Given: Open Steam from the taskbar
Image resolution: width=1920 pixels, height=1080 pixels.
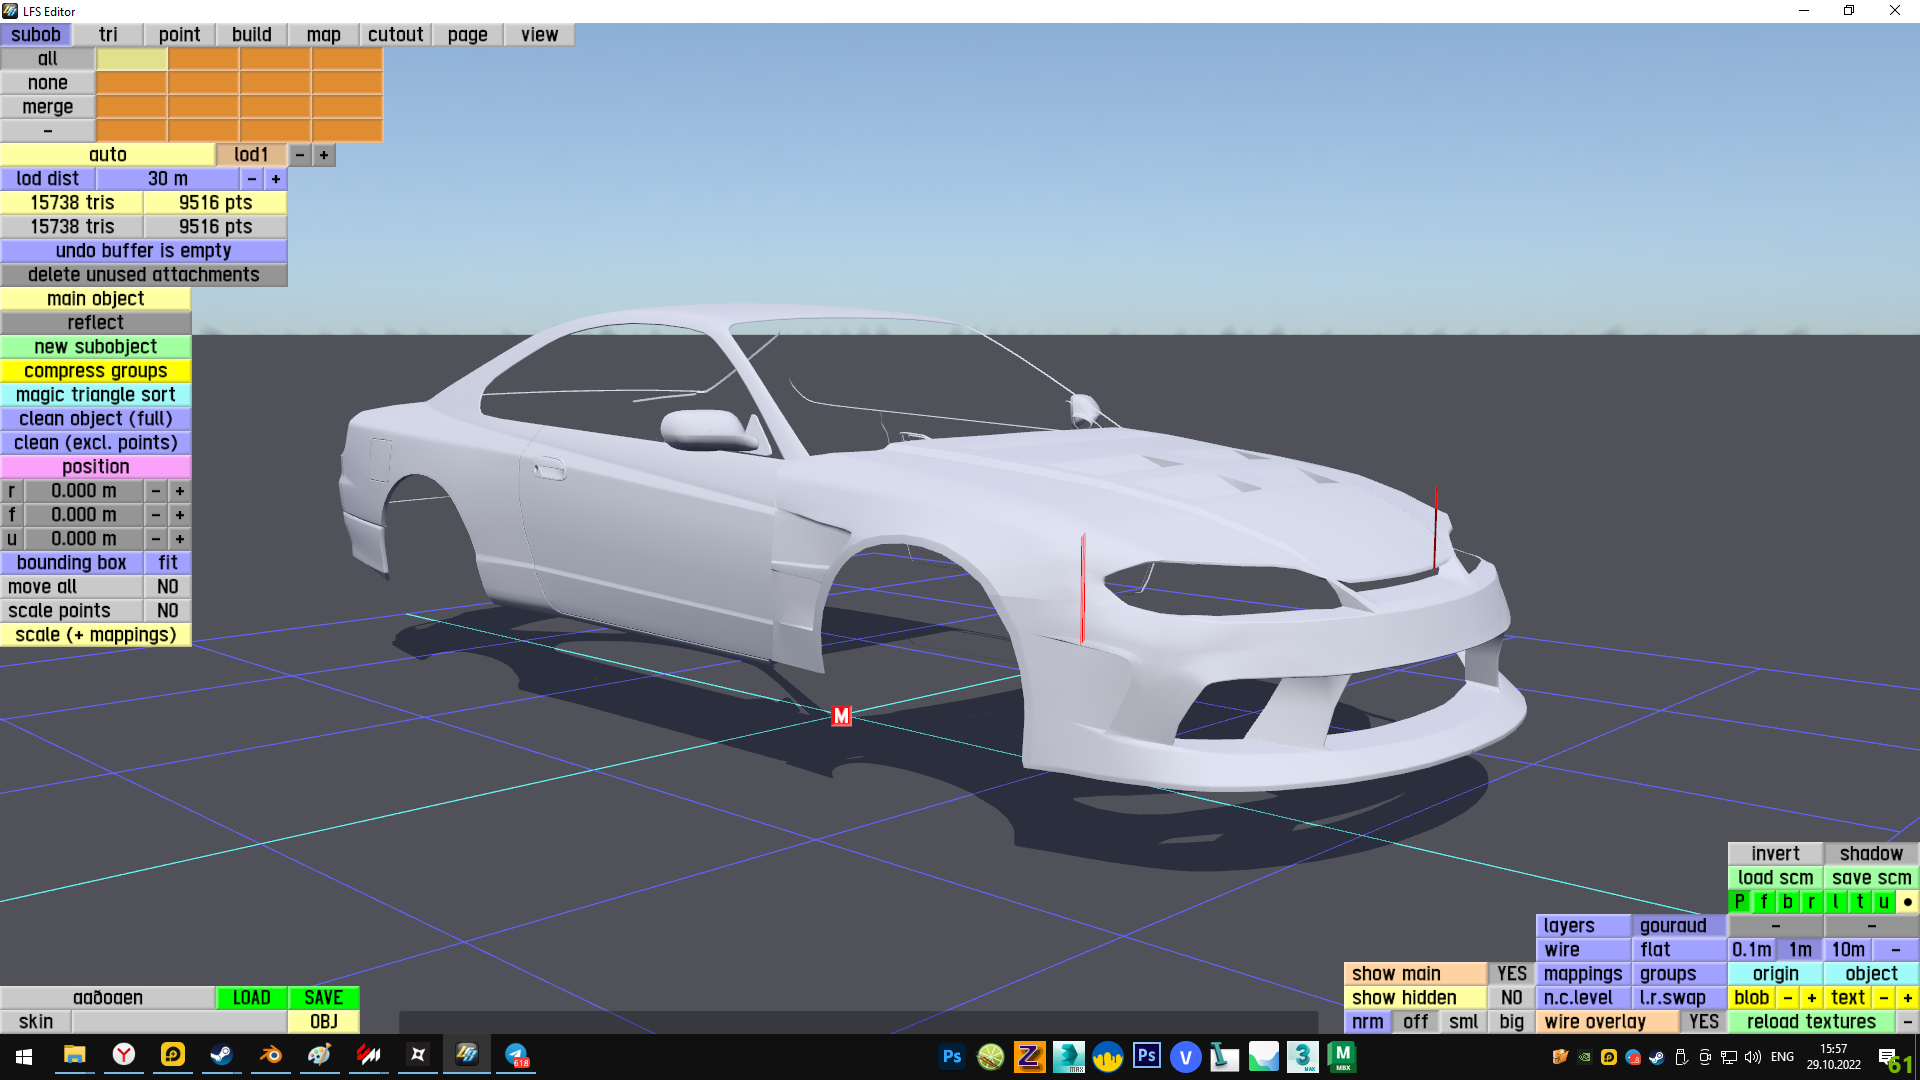Looking at the screenshot, I should coord(222,1055).
